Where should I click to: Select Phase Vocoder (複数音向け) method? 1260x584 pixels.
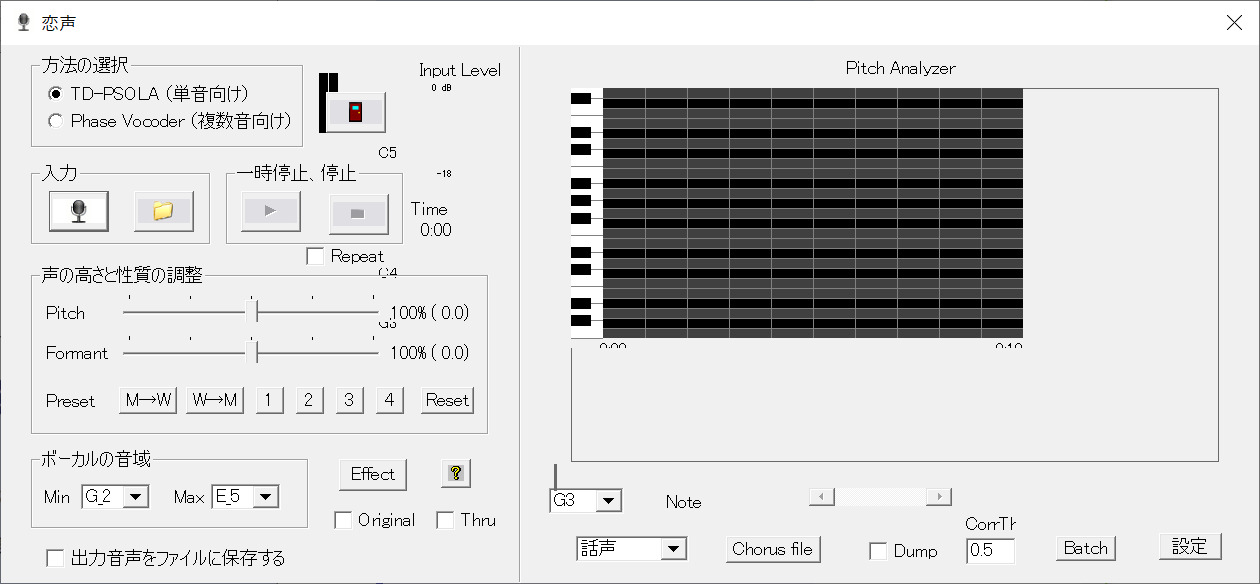(x=170, y=121)
